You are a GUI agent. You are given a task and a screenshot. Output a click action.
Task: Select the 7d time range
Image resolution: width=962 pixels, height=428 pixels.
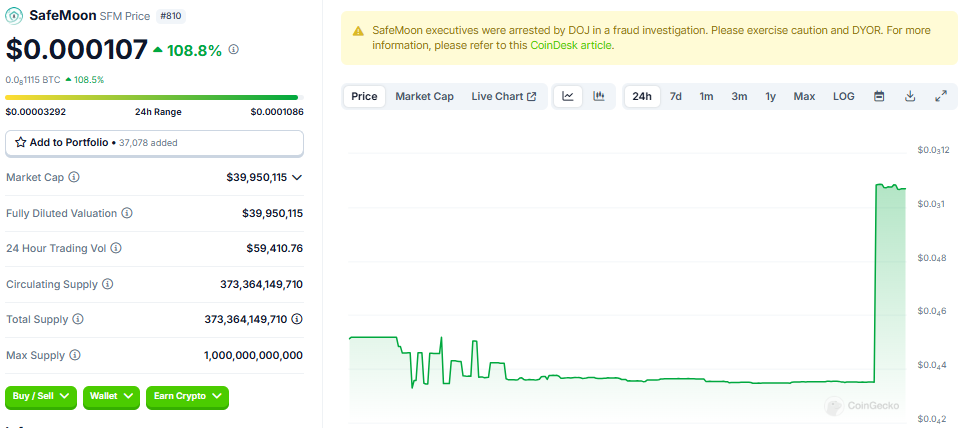pos(676,96)
